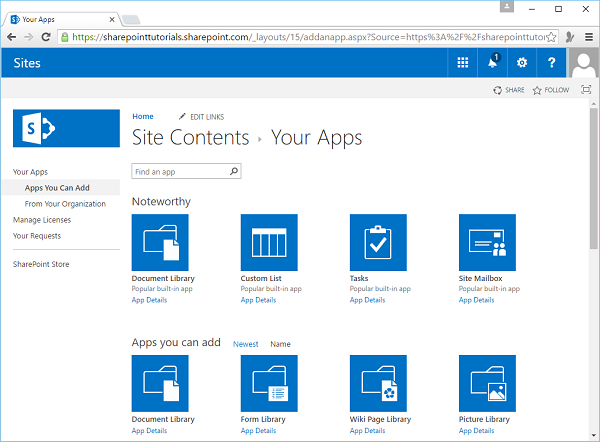Sort apps by Name
Viewport: 600px width, 442px height.
click(280, 344)
